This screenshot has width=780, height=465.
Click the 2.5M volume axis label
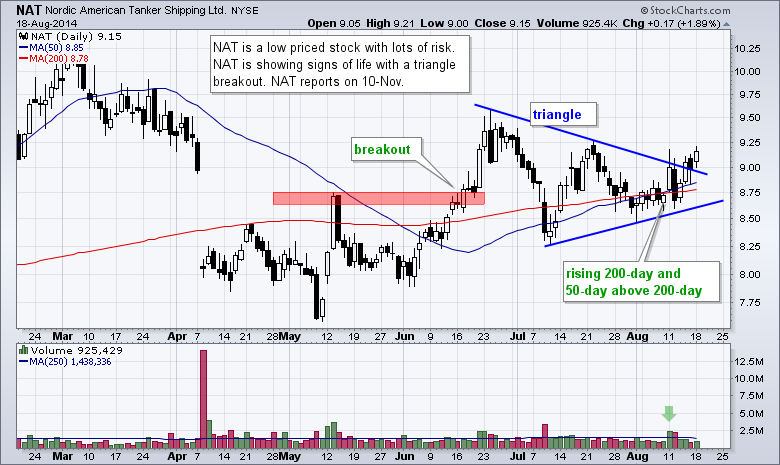click(x=752, y=431)
